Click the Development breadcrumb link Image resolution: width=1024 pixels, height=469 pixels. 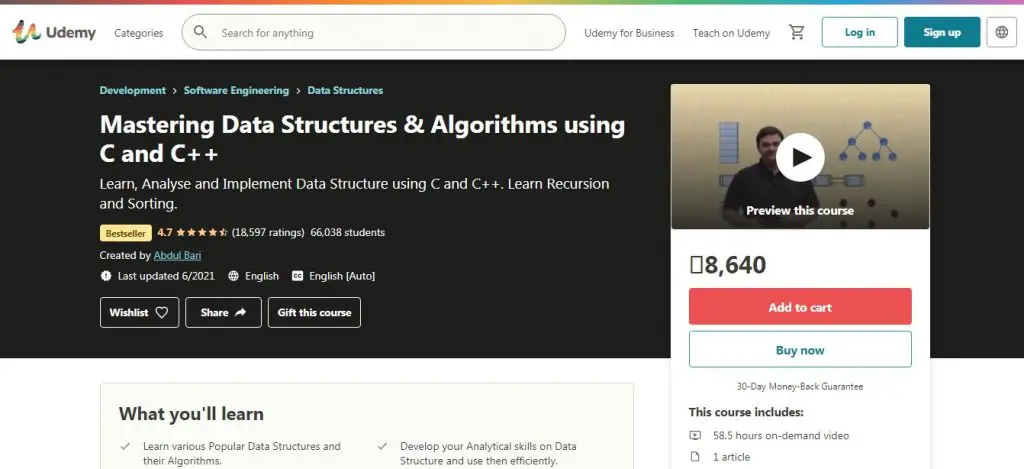coord(133,90)
